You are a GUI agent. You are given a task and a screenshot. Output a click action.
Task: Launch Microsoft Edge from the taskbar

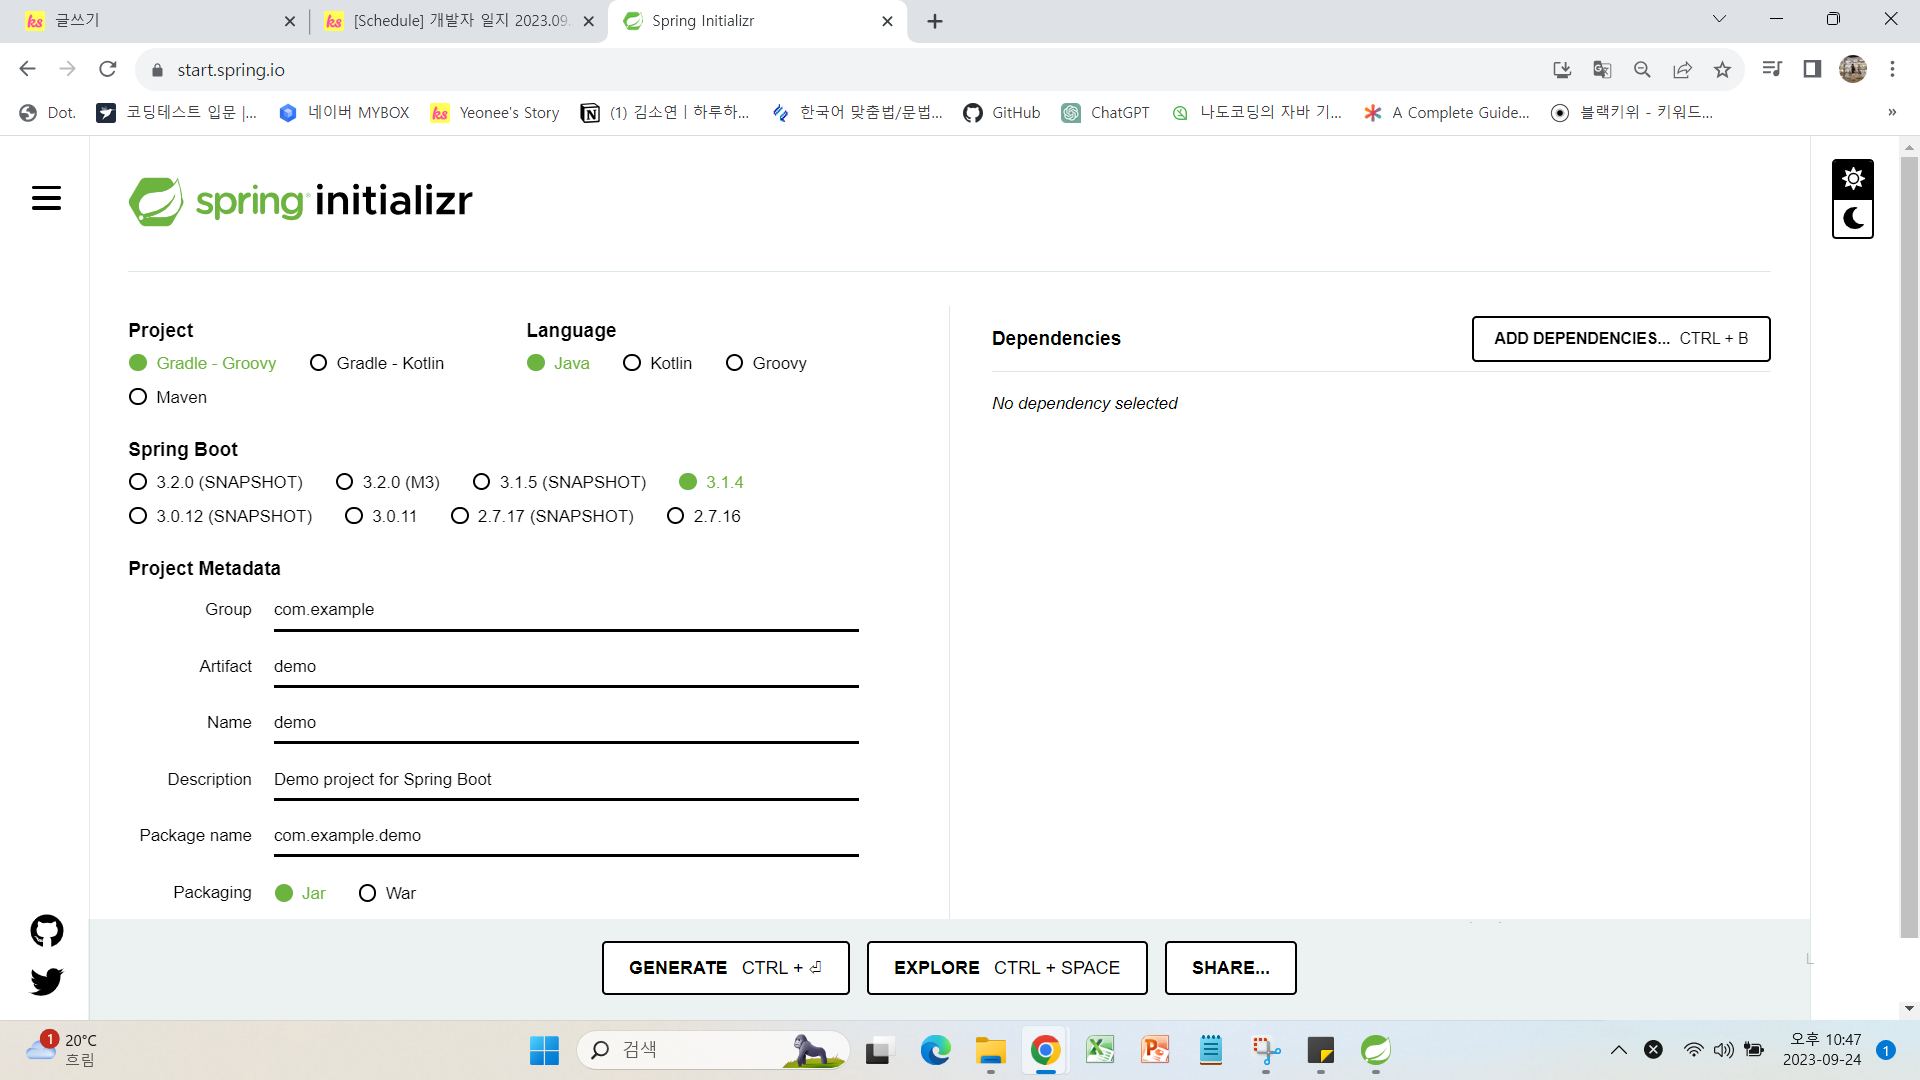(935, 1050)
